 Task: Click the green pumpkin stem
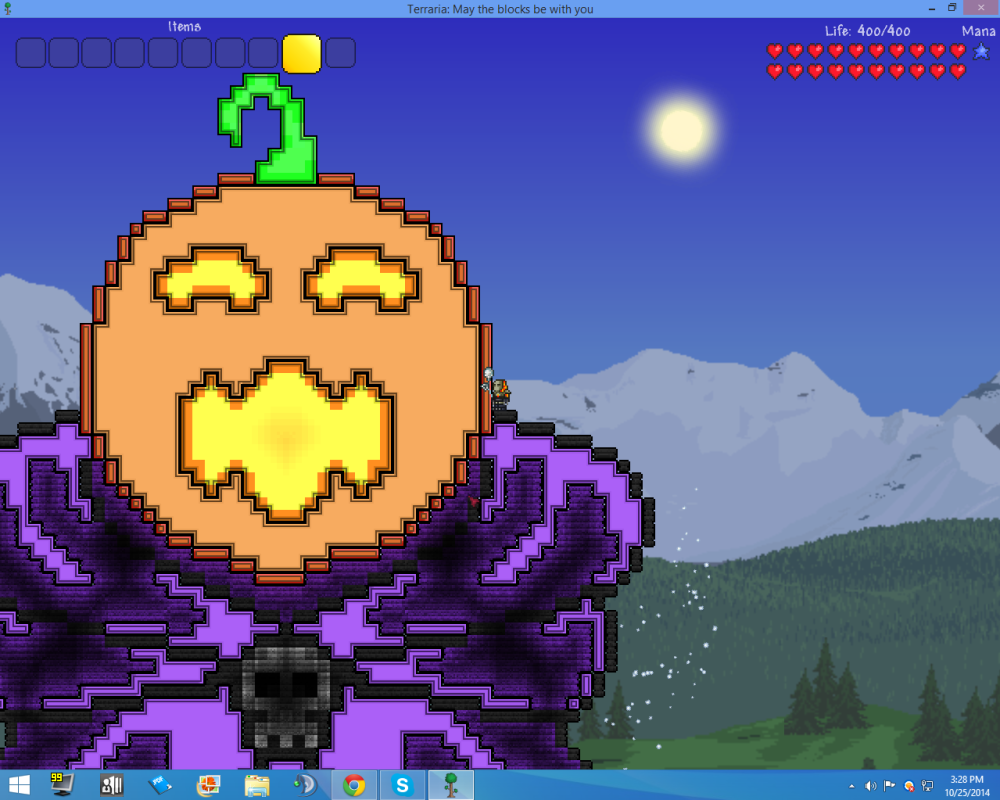(x=268, y=128)
